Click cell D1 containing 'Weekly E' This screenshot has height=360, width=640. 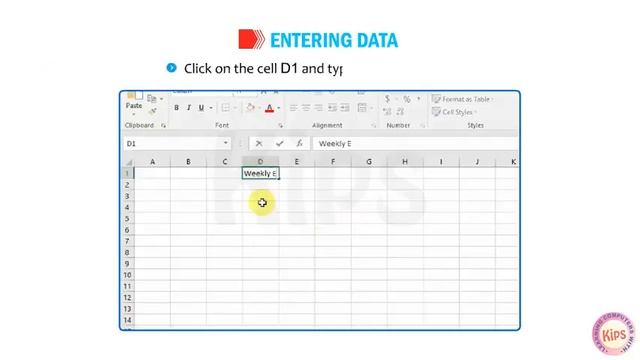(x=260, y=173)
